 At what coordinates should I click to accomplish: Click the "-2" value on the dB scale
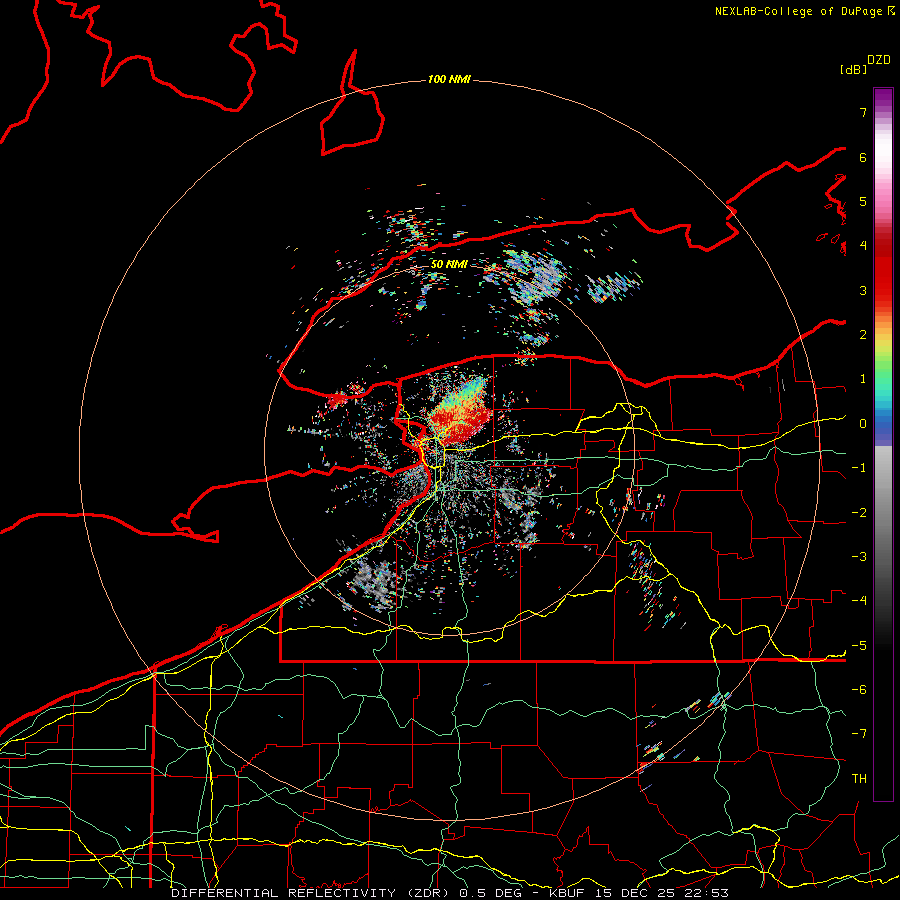pos(859,513)
